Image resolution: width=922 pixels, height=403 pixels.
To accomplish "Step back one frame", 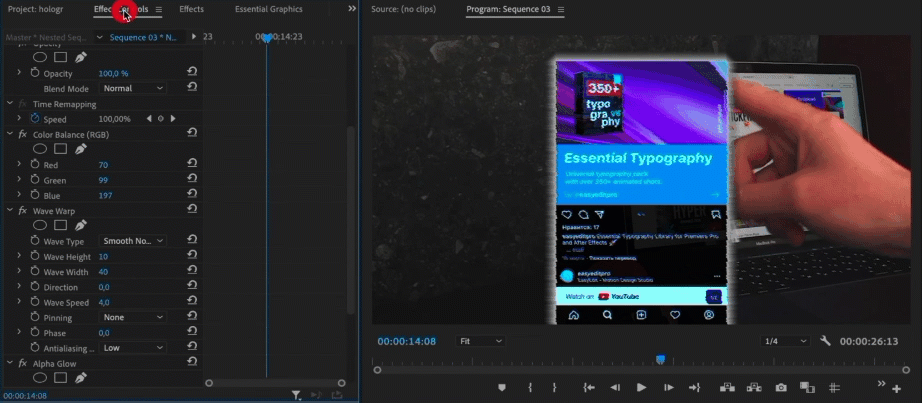I will tap(614, 387).
